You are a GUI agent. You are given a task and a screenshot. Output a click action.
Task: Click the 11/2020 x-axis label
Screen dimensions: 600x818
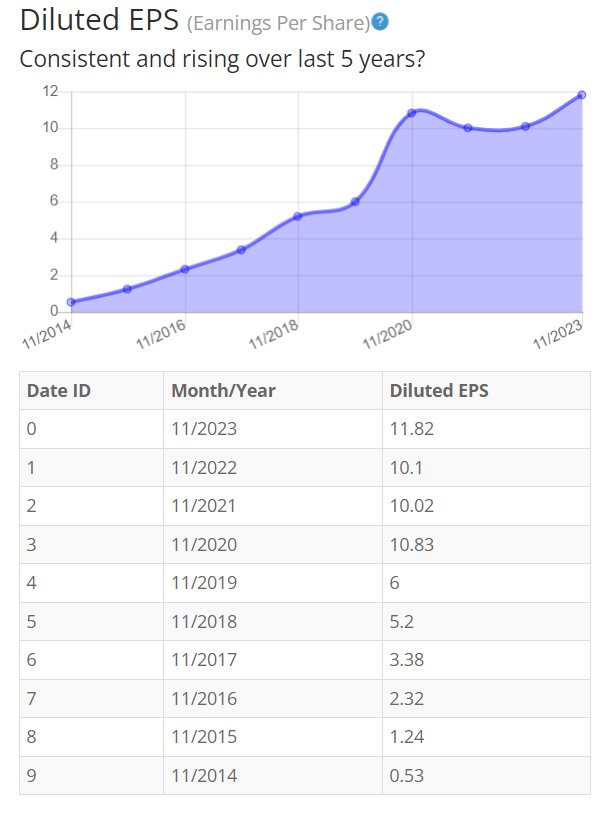tap(388, 334)
